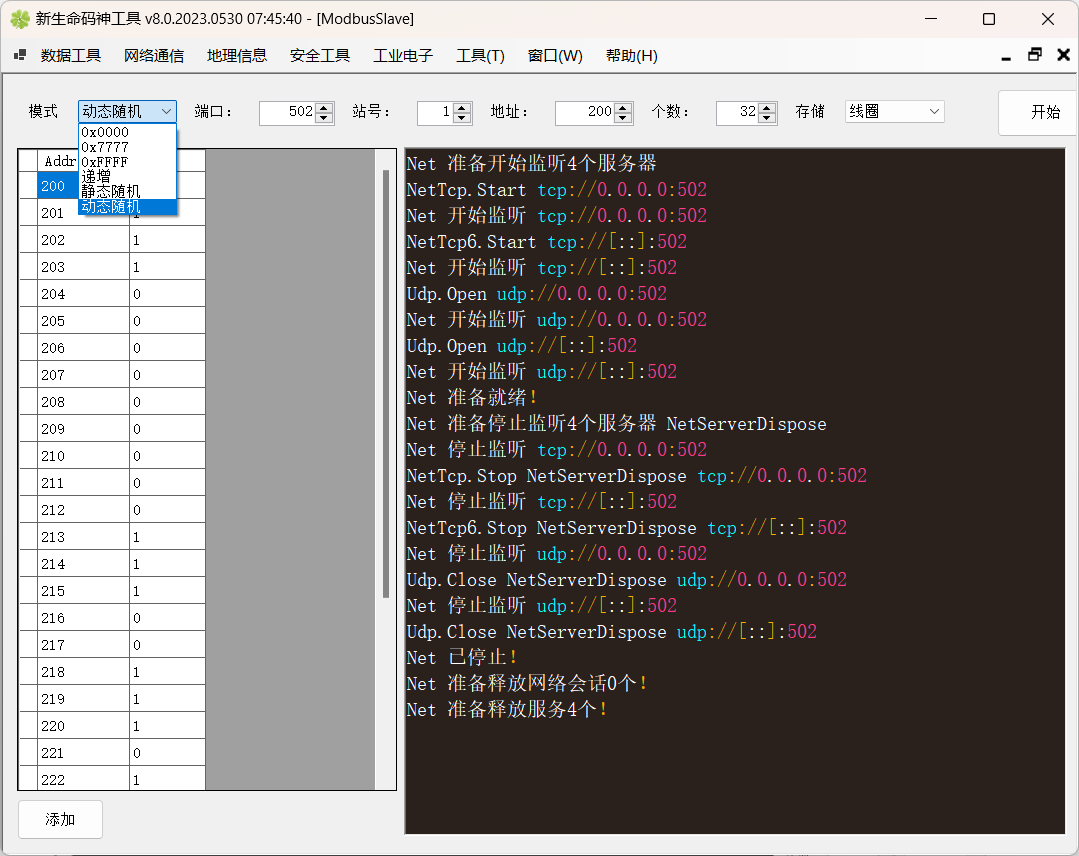Expand the 存储 storage dropdown showing 线圈
The height and width of the screenshot is (856, 1079).
coord(895,111)
